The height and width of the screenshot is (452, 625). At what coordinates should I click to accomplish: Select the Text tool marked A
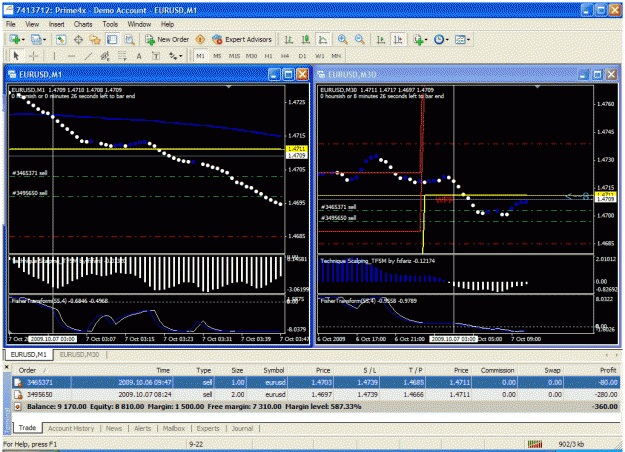139,56
